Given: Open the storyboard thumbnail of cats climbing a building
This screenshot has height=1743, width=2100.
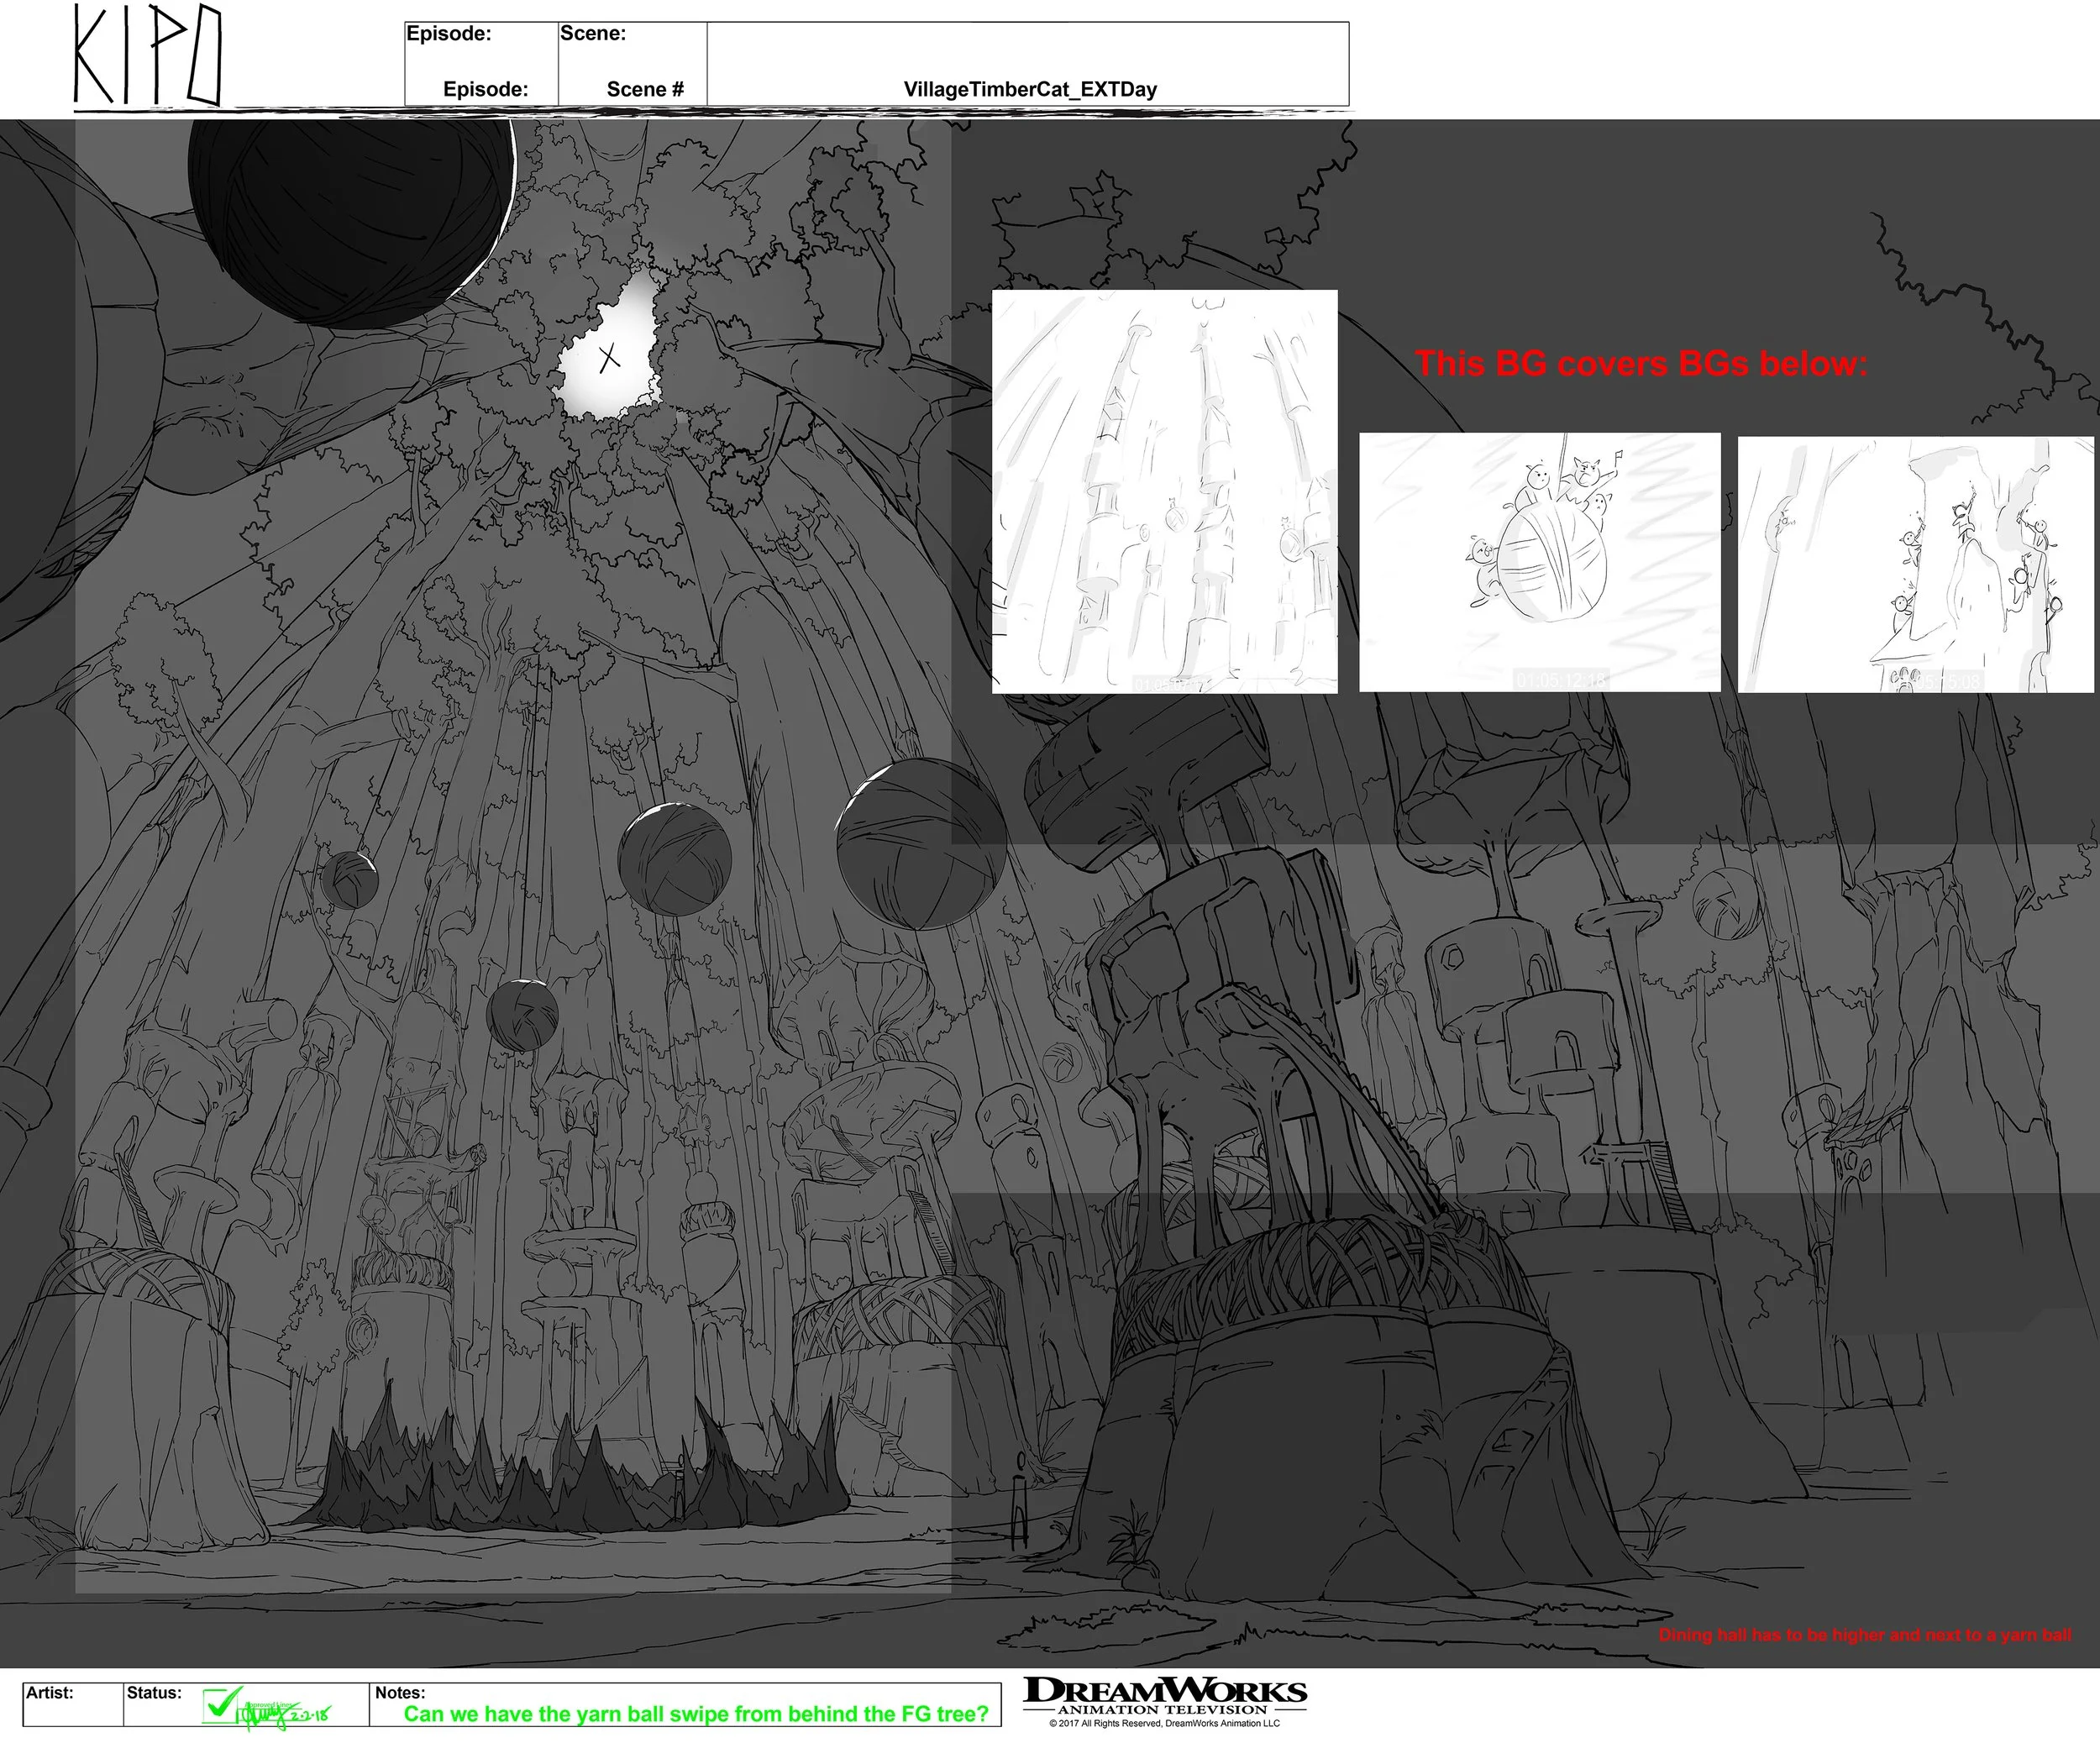Looking at the screenshot, I should (x=1915, y=564).
